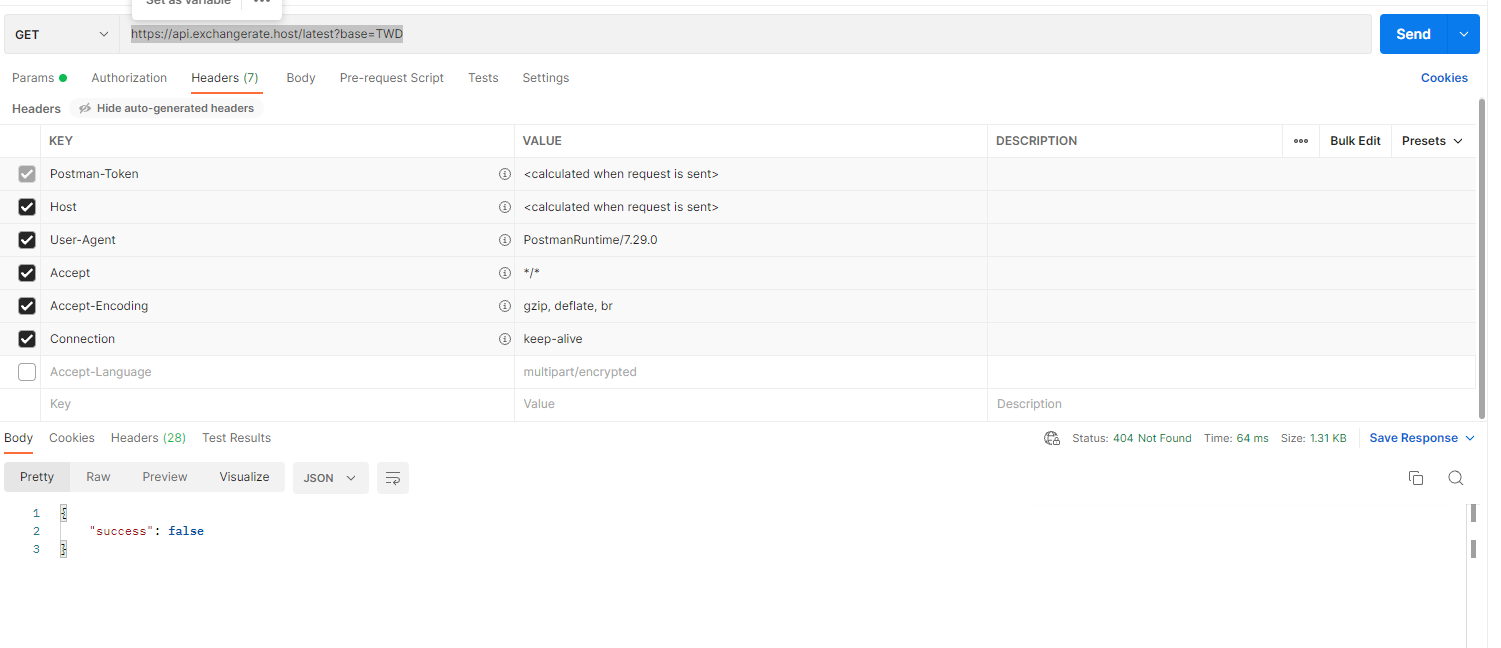Click the network globe icon near Status

point(1051,438)
